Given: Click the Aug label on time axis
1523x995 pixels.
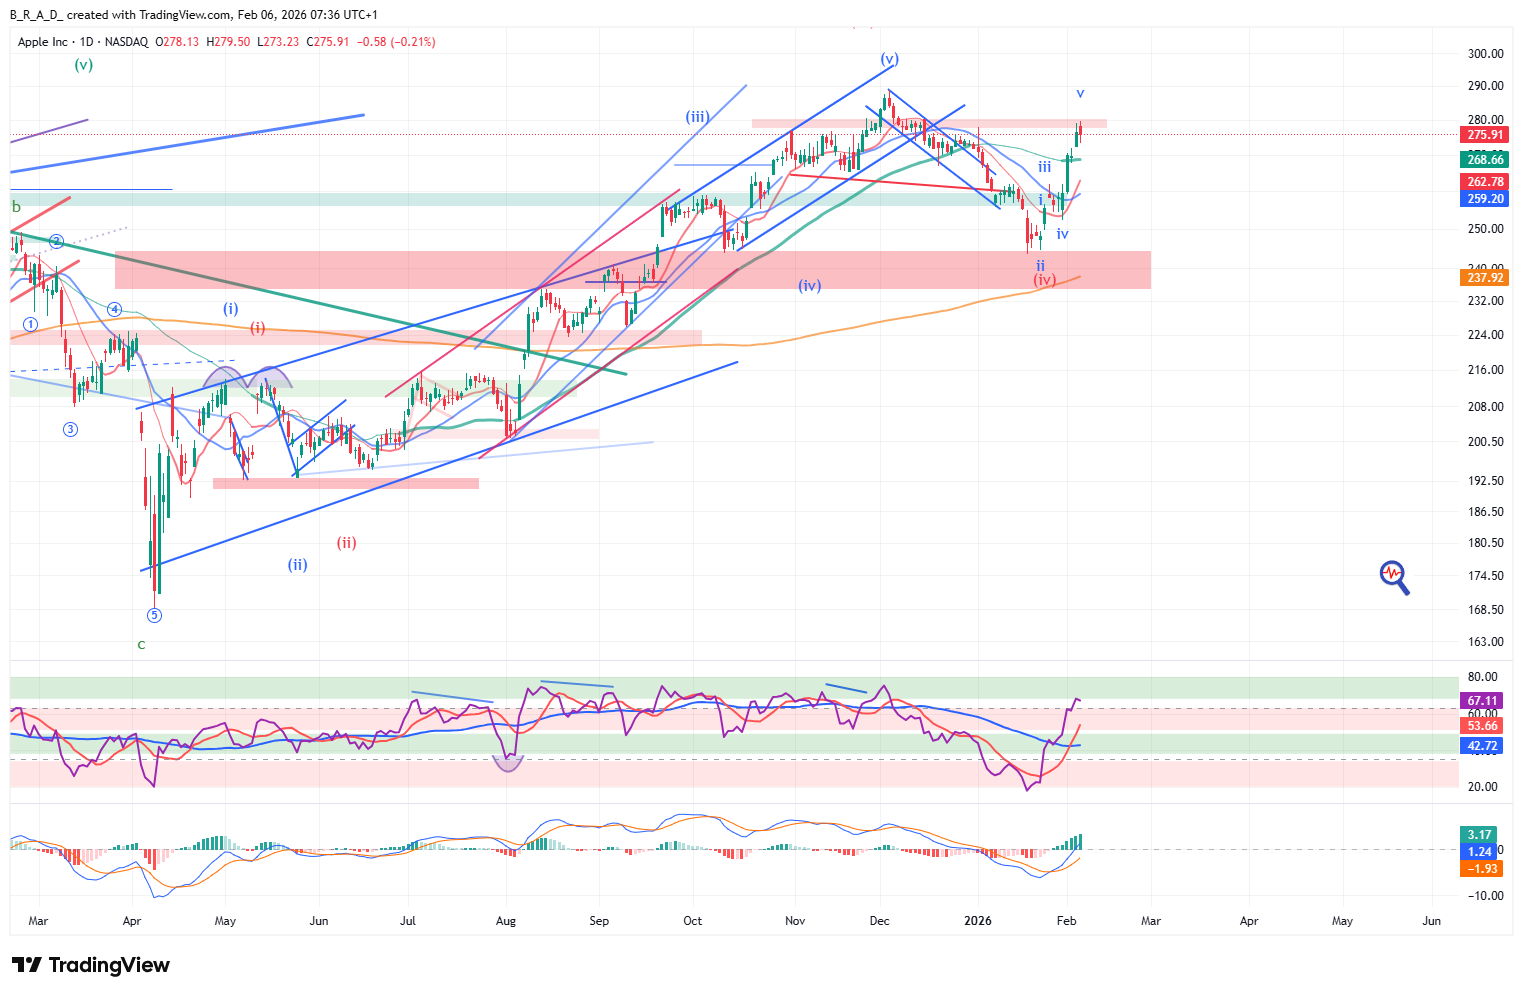Looking at the screenshot, I should coord(506,921).
